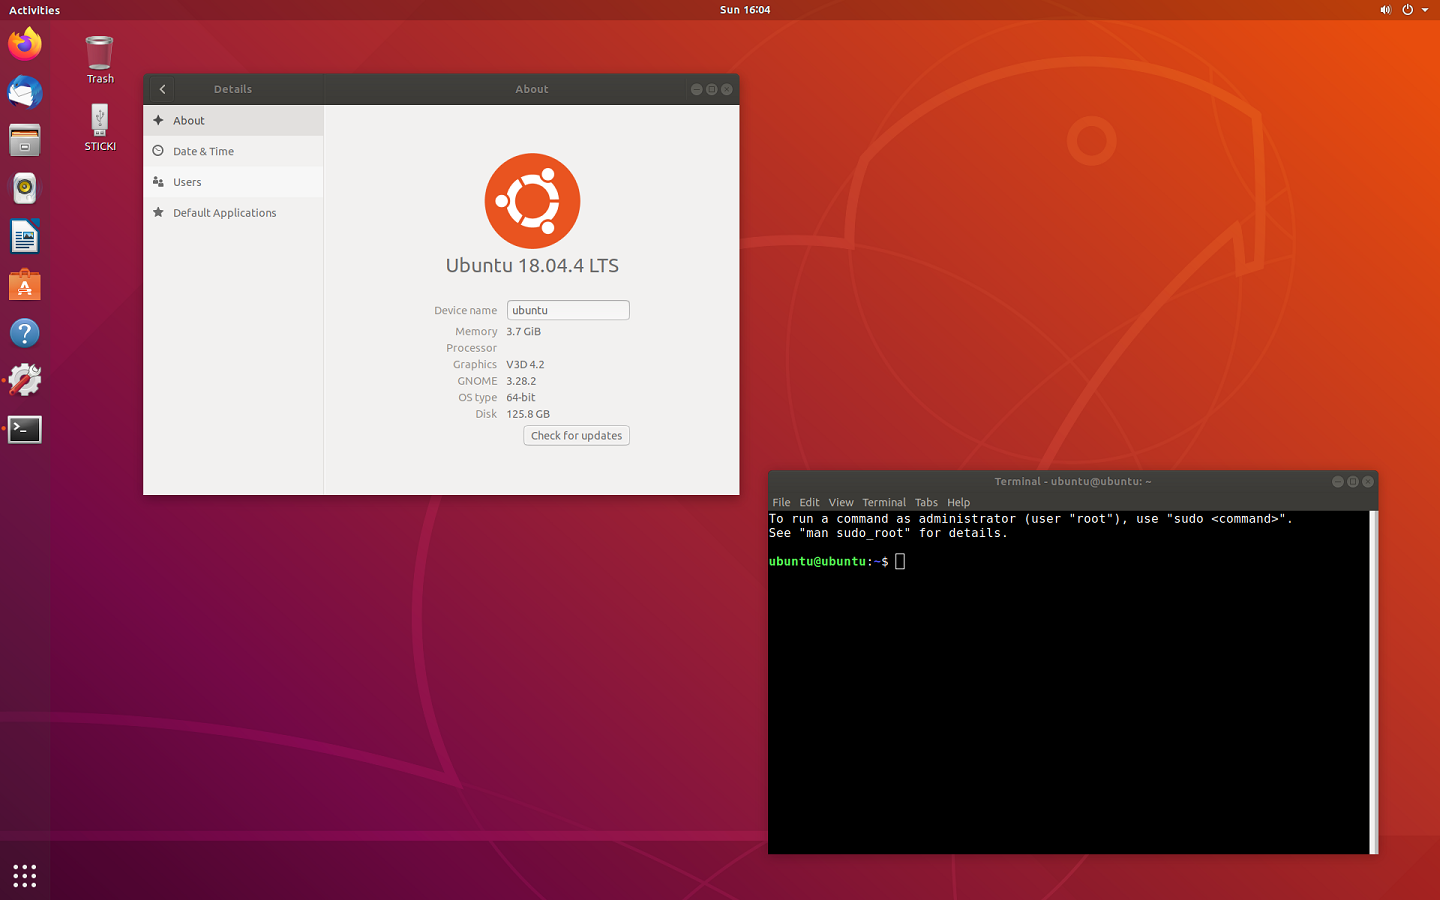Select Users in the Details sidebar
1440x900 pixels.
[187, 182]
